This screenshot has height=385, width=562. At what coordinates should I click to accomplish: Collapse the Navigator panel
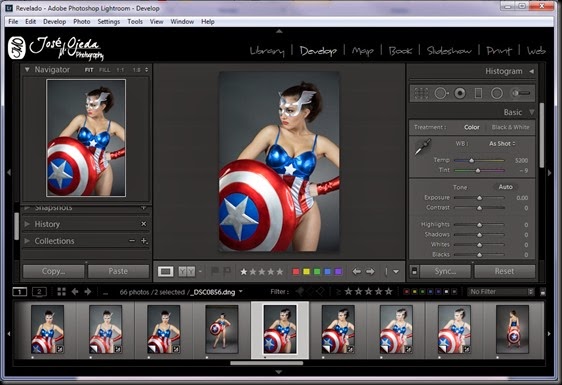[27, 69]
